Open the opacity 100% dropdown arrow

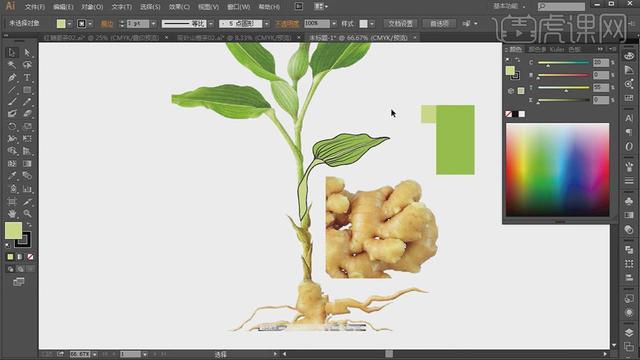pos(334,24)
